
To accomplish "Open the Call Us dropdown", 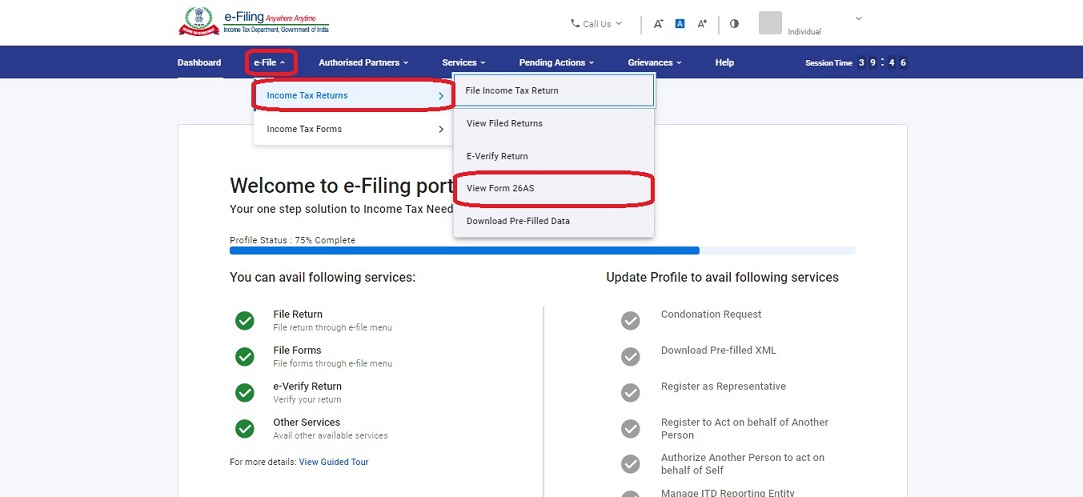I will coord(596,23).
